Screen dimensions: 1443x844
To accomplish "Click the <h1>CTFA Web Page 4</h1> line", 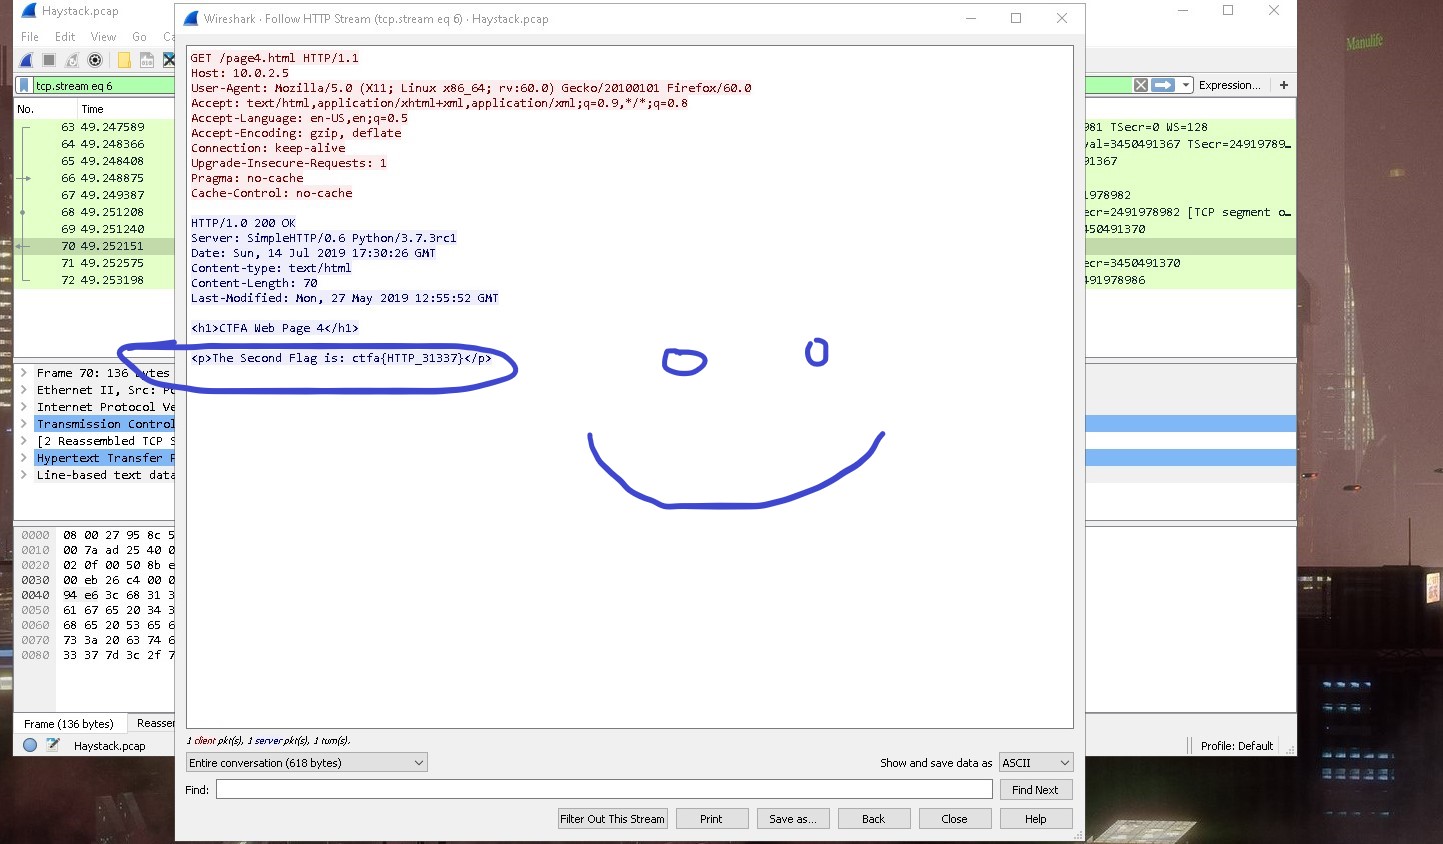I will 275,328.
